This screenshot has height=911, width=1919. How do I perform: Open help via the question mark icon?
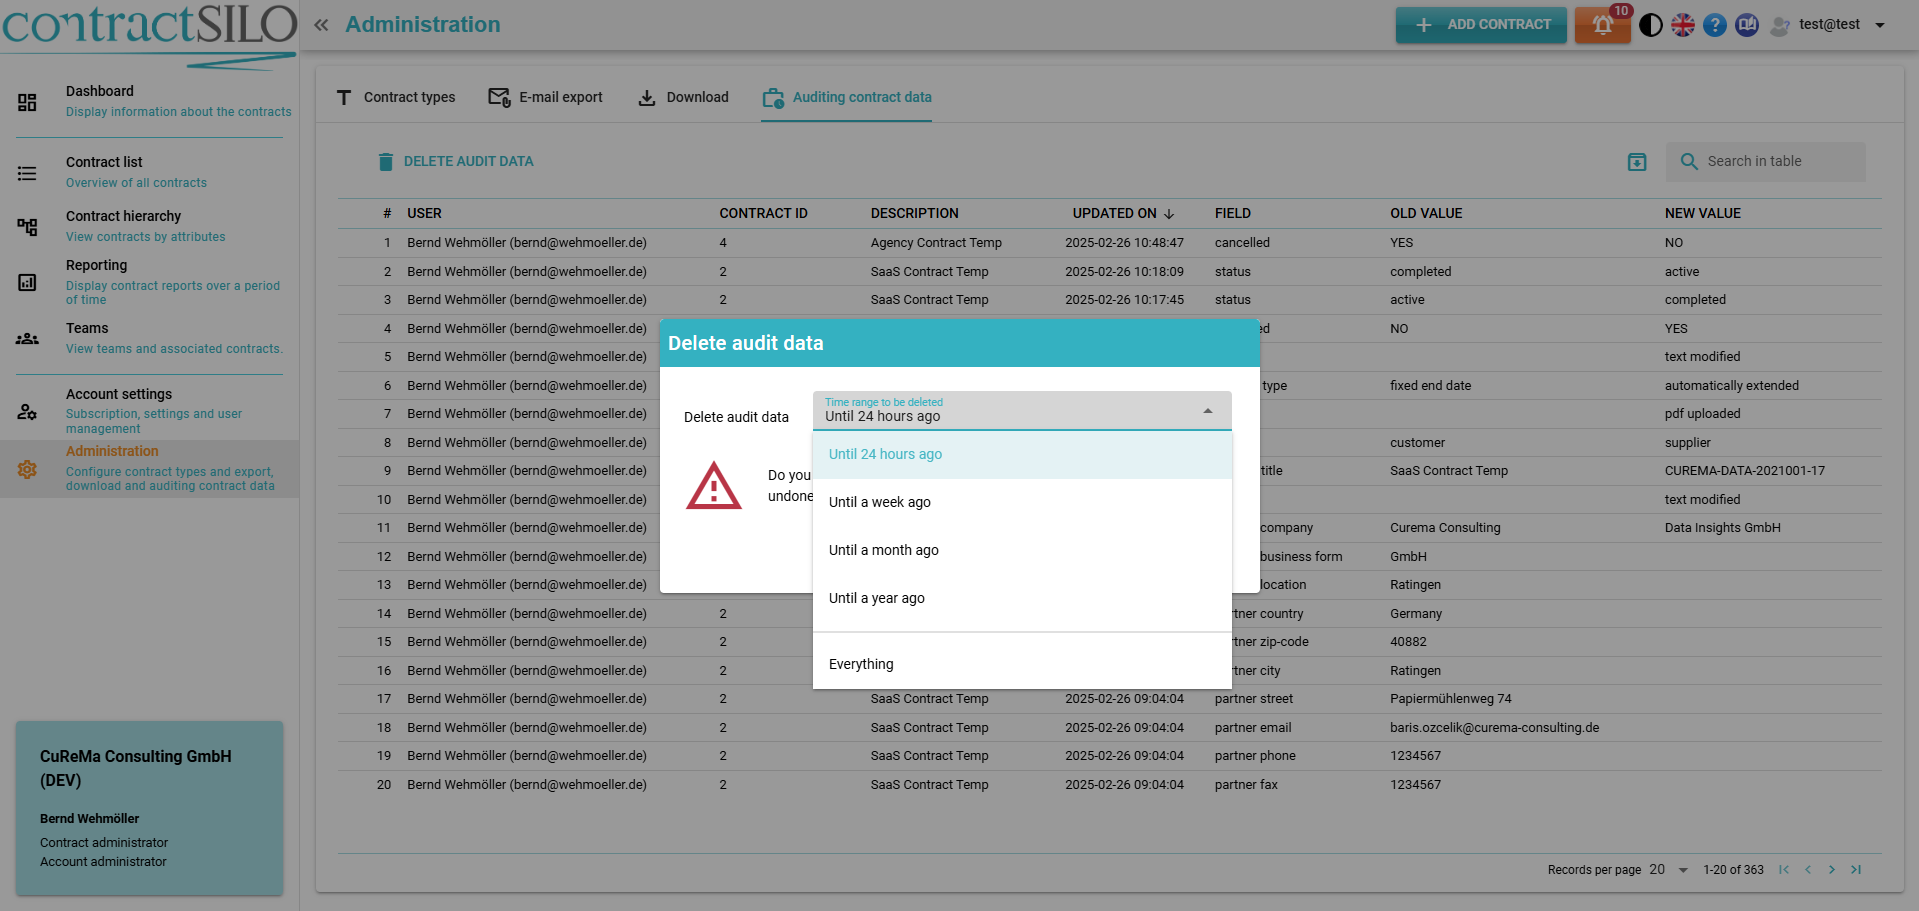click(1715, 25)
